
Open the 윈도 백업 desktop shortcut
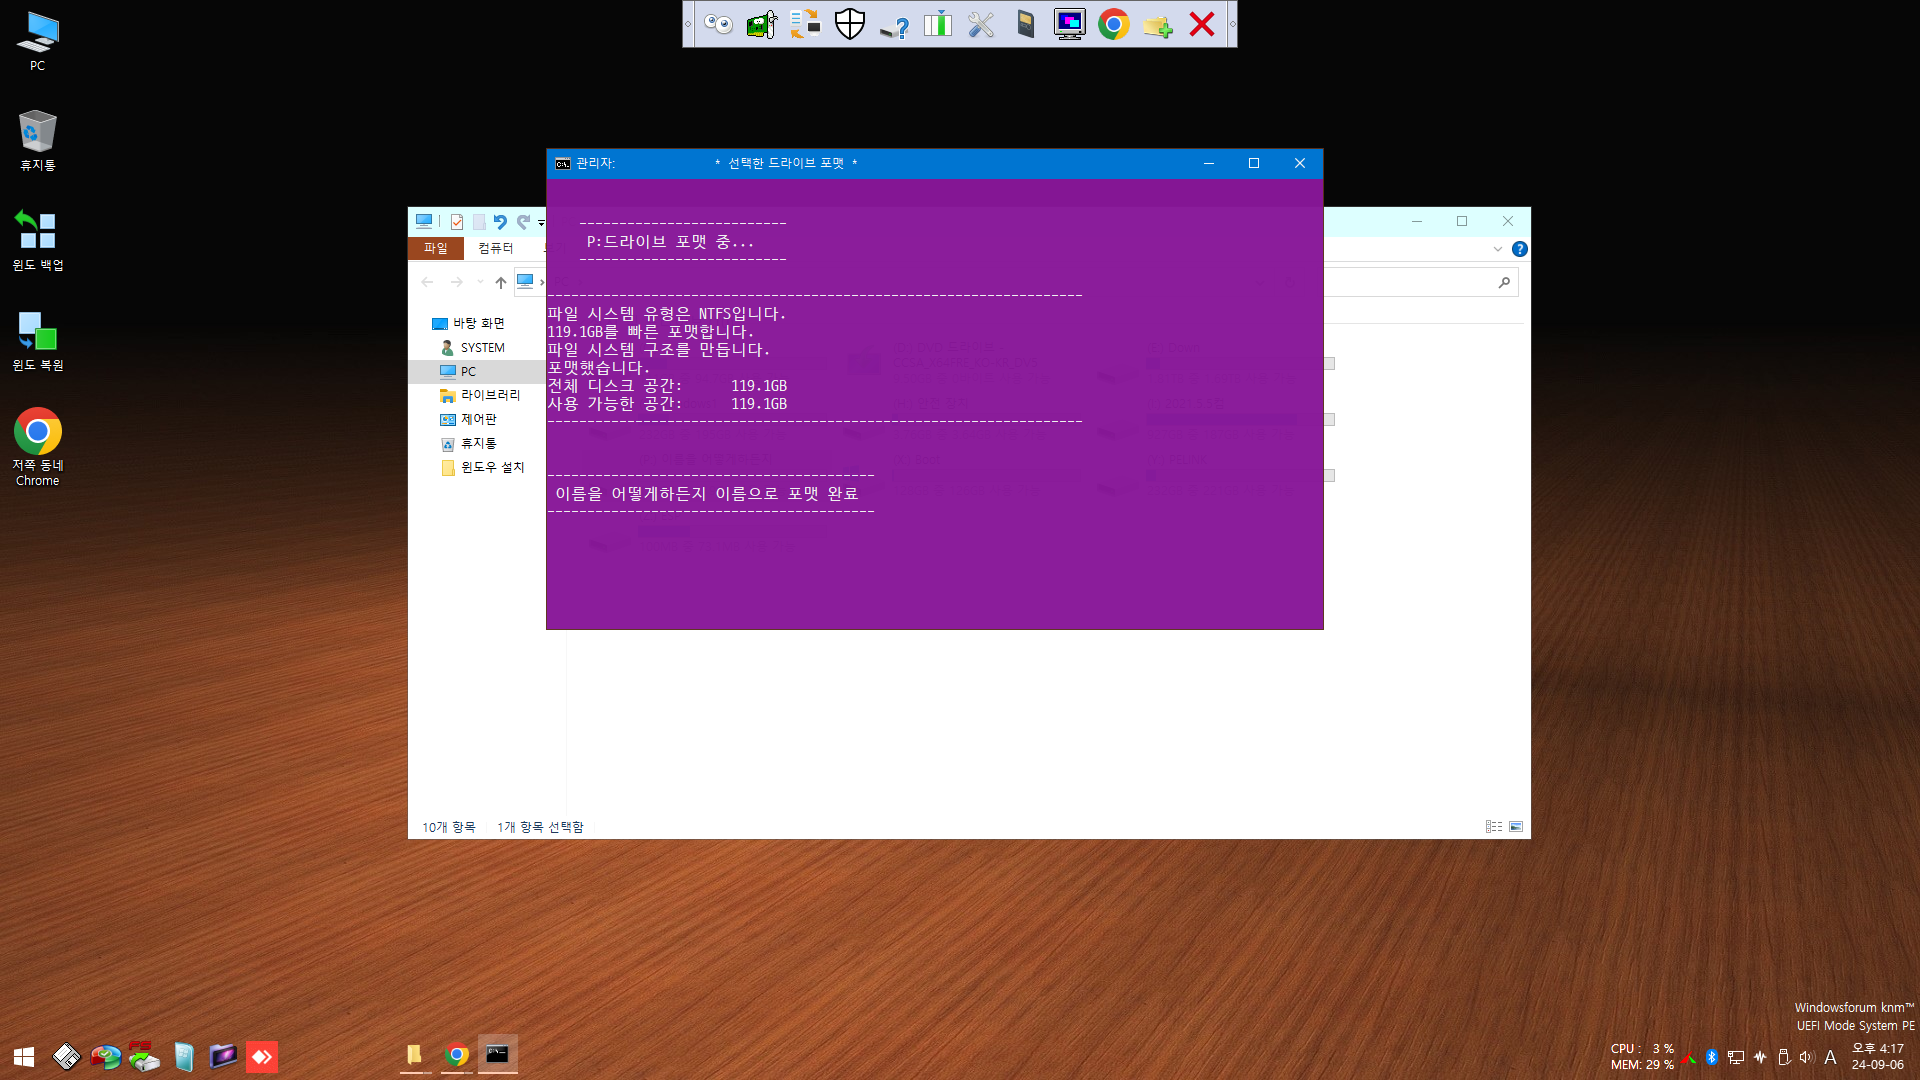click(37, 241)
